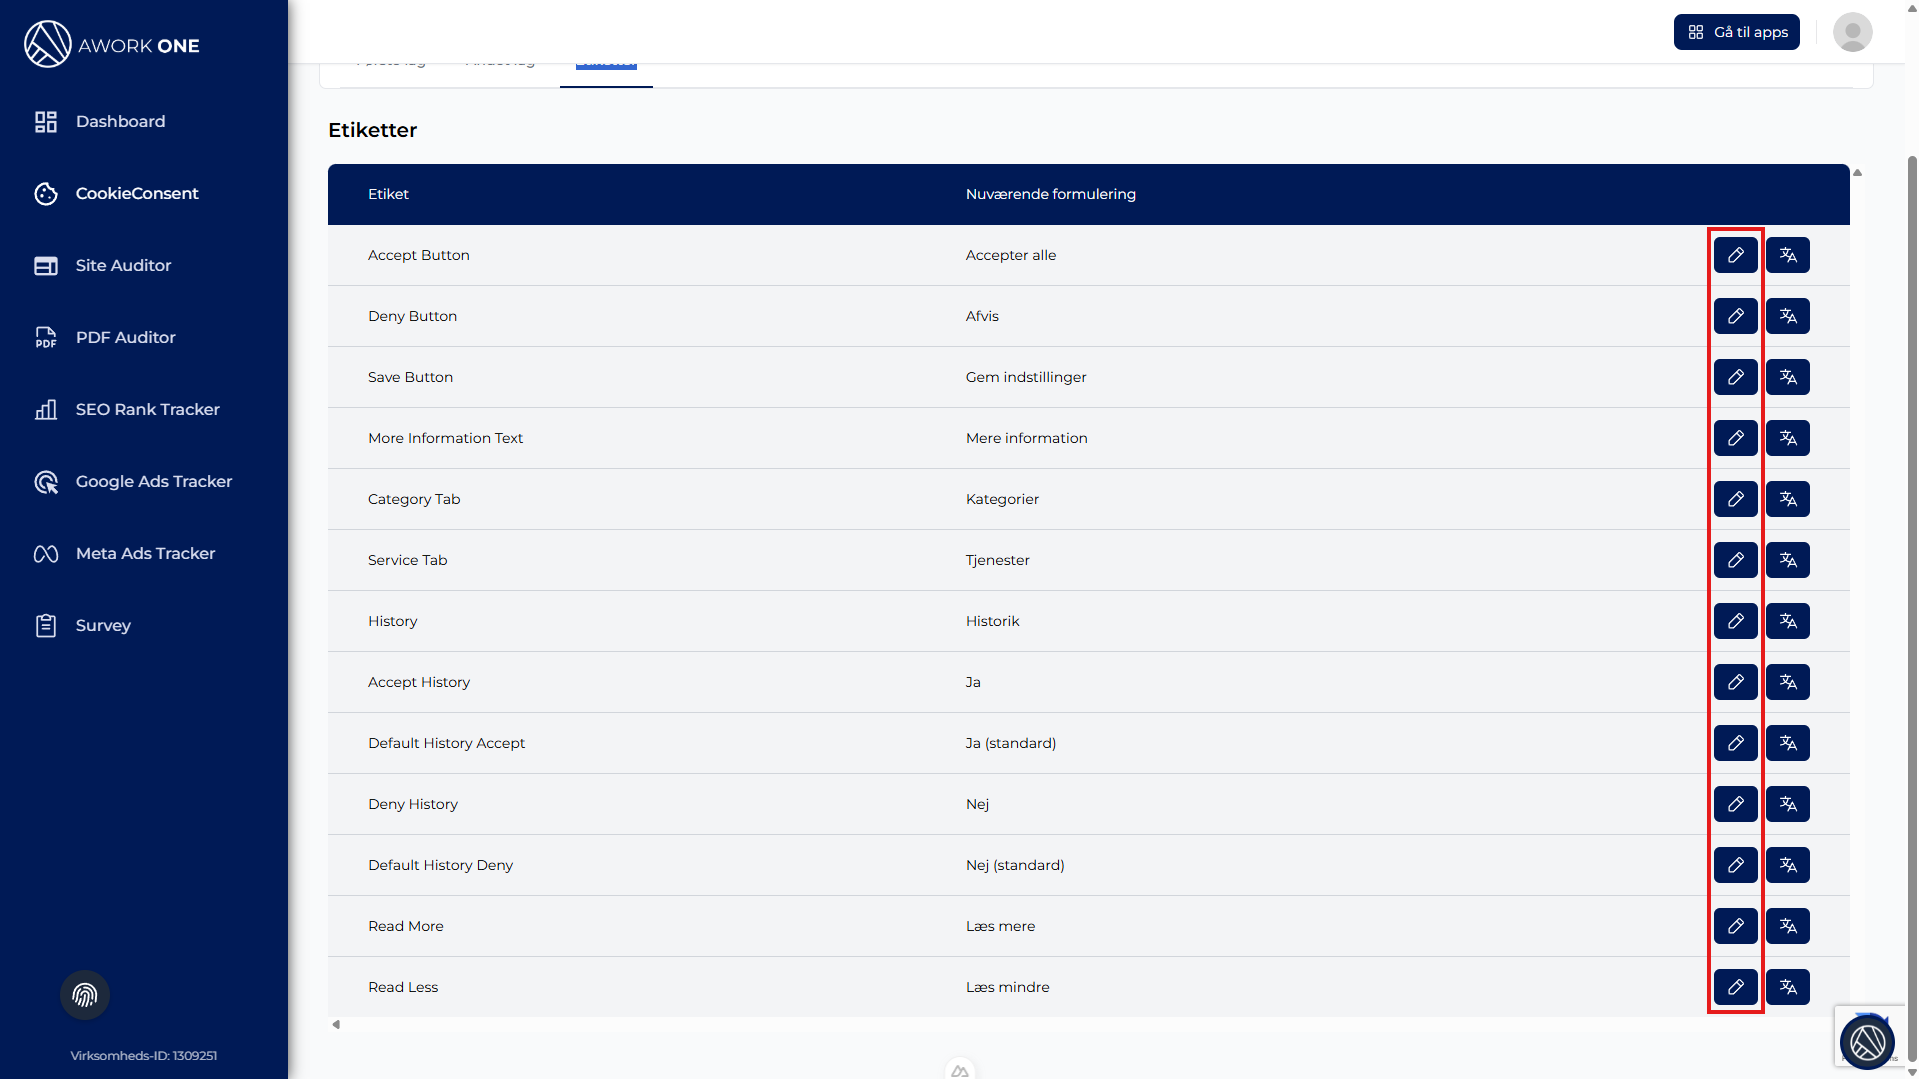This screenshot has height=1079, width=1919.
Task: Click the Awork One logo
Action: 112,45
